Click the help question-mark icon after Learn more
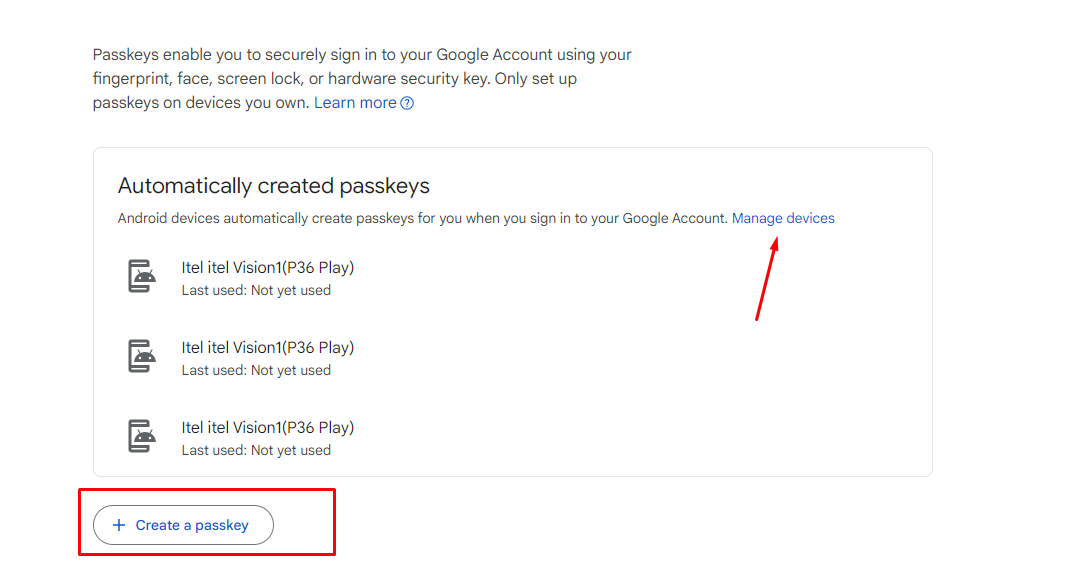This screenshot has height=581, width=1072. coord(407,102)
